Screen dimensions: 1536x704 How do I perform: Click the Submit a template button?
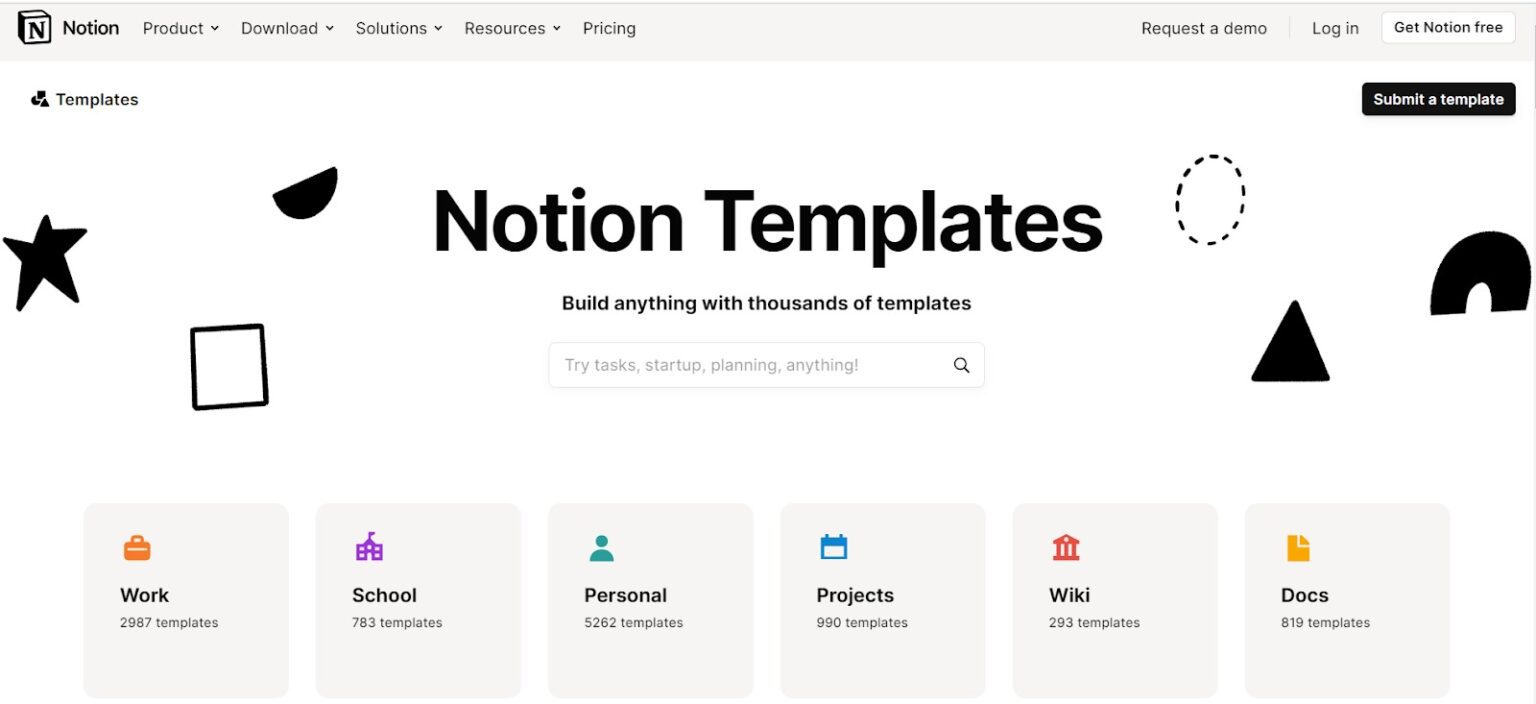1438,99
